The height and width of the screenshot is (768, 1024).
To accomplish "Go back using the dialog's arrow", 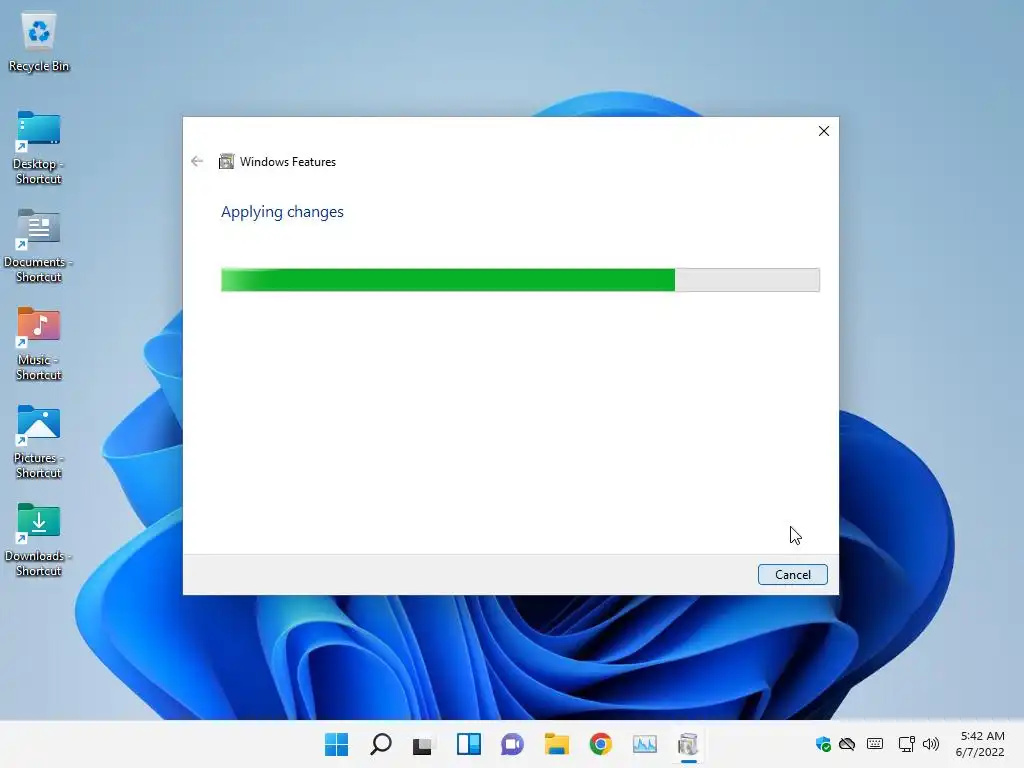I will (x=197, y=161).
